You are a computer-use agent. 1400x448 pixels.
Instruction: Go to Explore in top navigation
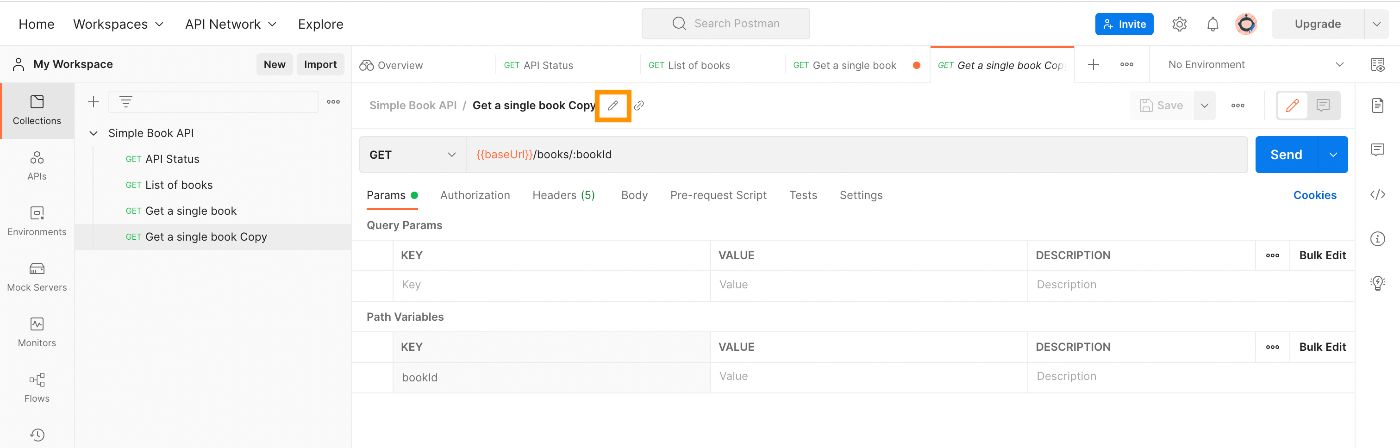tap(320, 24)
